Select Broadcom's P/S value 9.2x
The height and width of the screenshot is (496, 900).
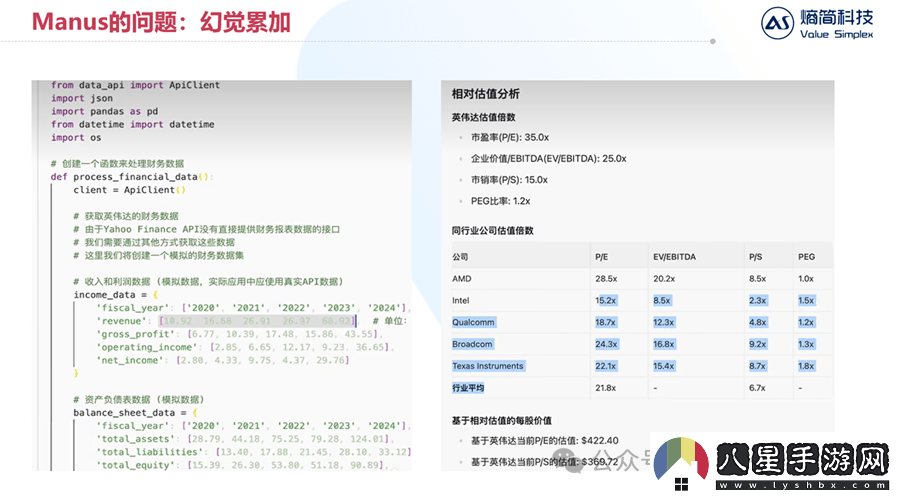(x=758, y=344)
